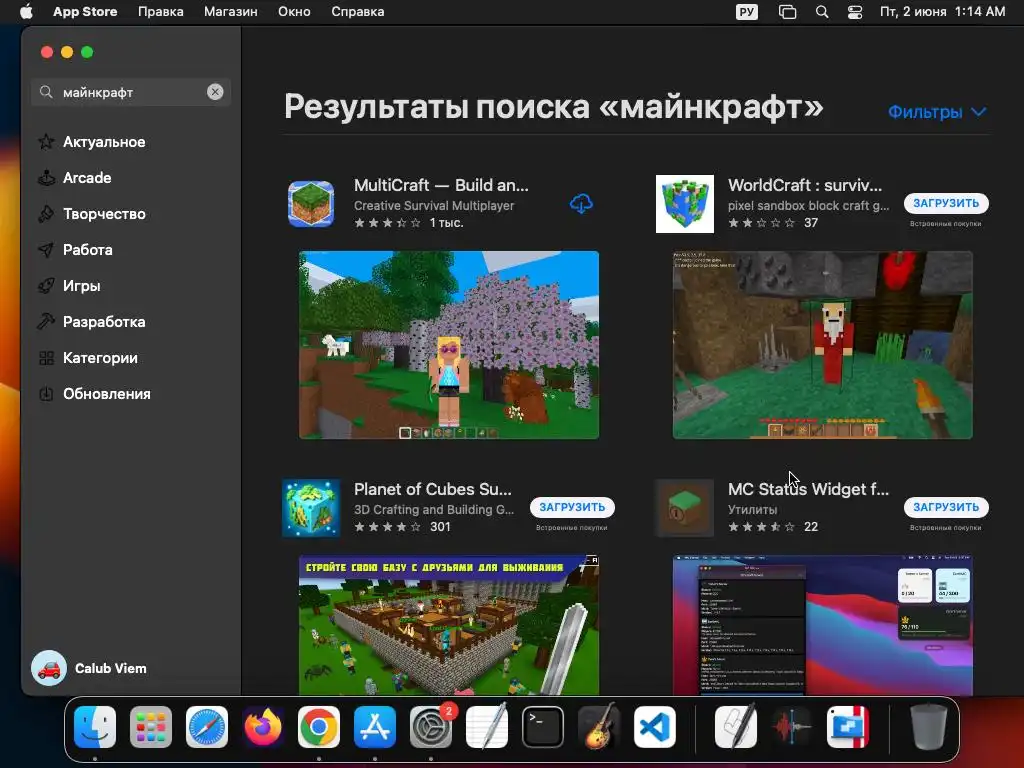1024x768 pixels.
Task: Clear the search field text
Action: pyautogui.click(x=215, y=92)
